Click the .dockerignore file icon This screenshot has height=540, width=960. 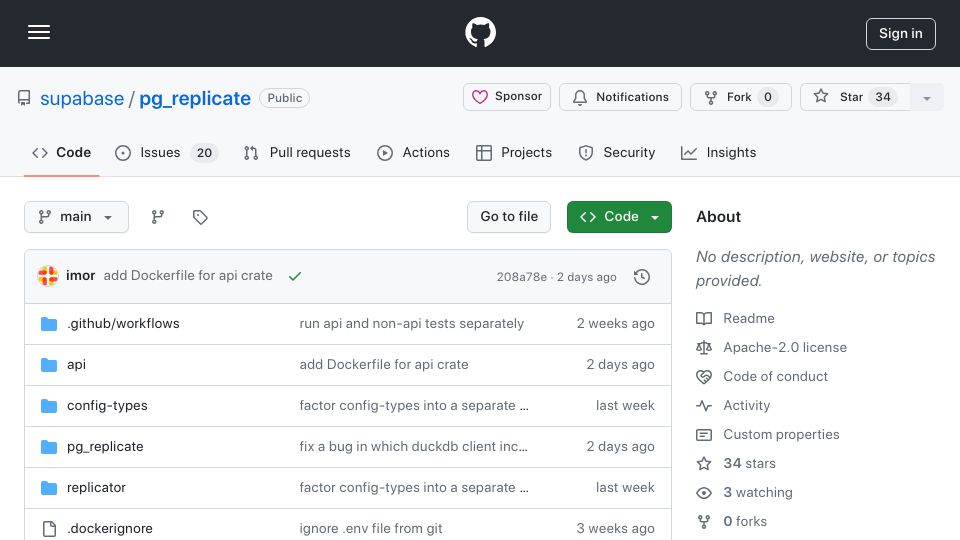click(x=49, y=529)
